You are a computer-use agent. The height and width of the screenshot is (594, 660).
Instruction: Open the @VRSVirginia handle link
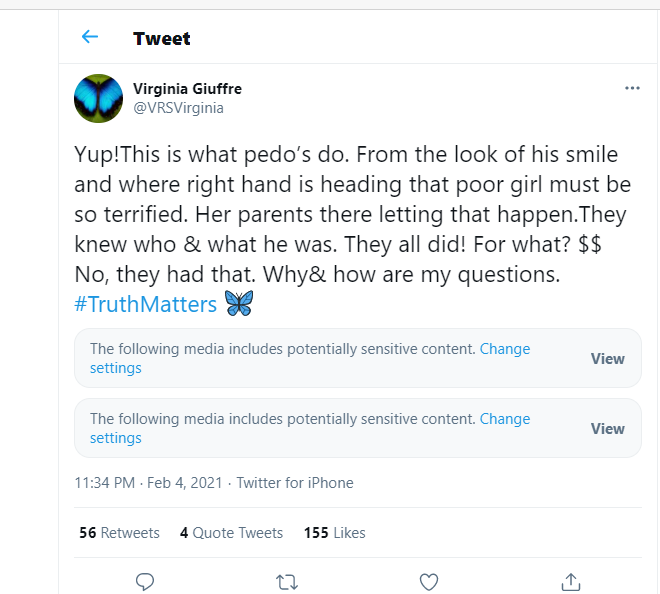pyautogui.click(x=178, y=108)
